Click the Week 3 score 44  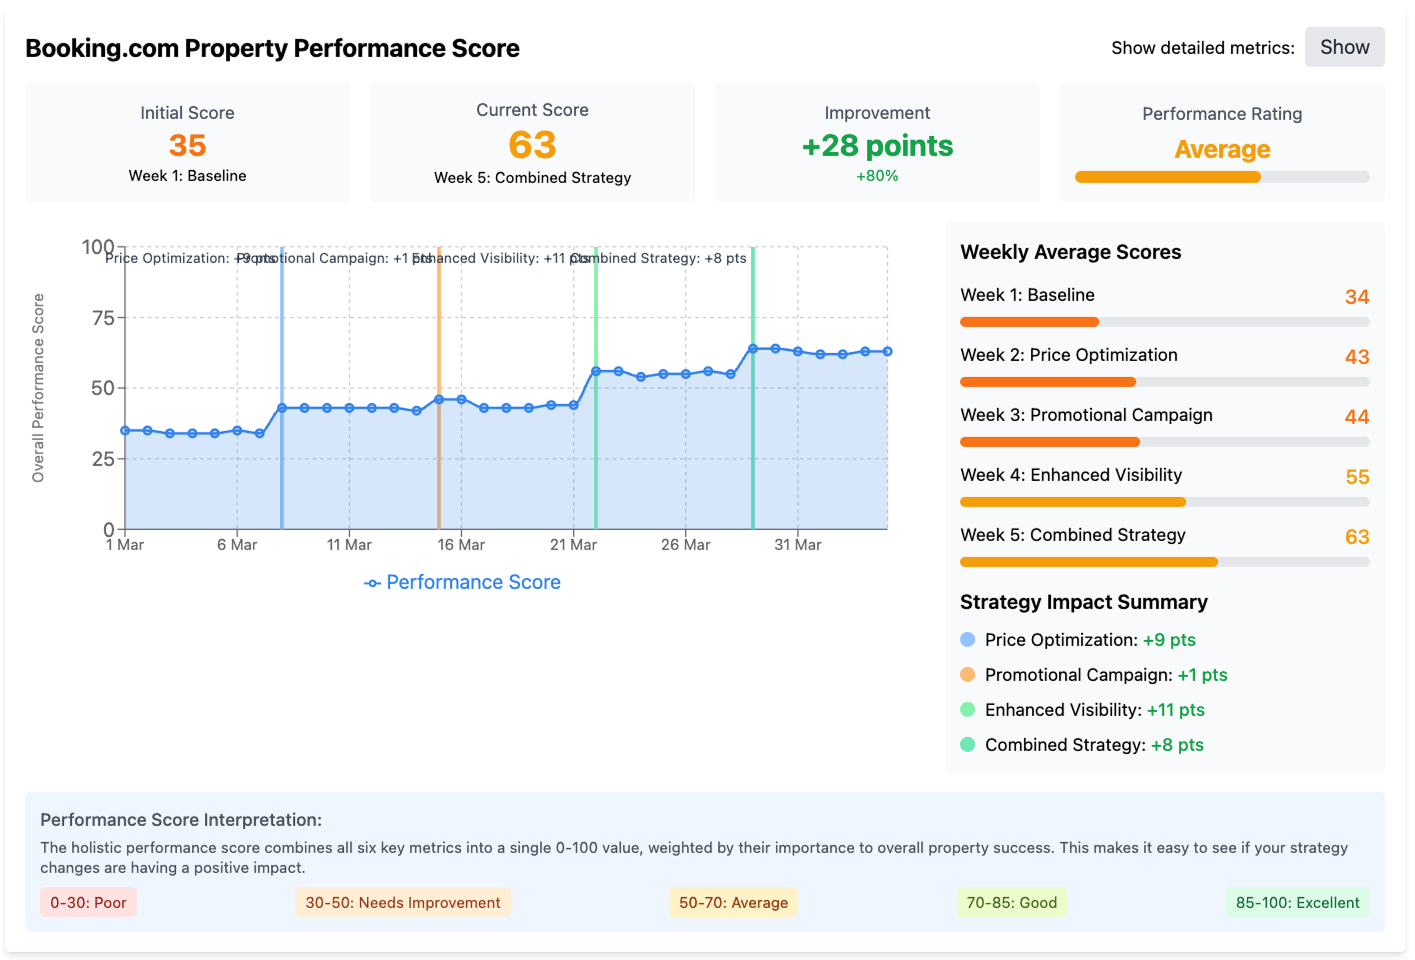pyautogui.click(x=1357, y=417)
